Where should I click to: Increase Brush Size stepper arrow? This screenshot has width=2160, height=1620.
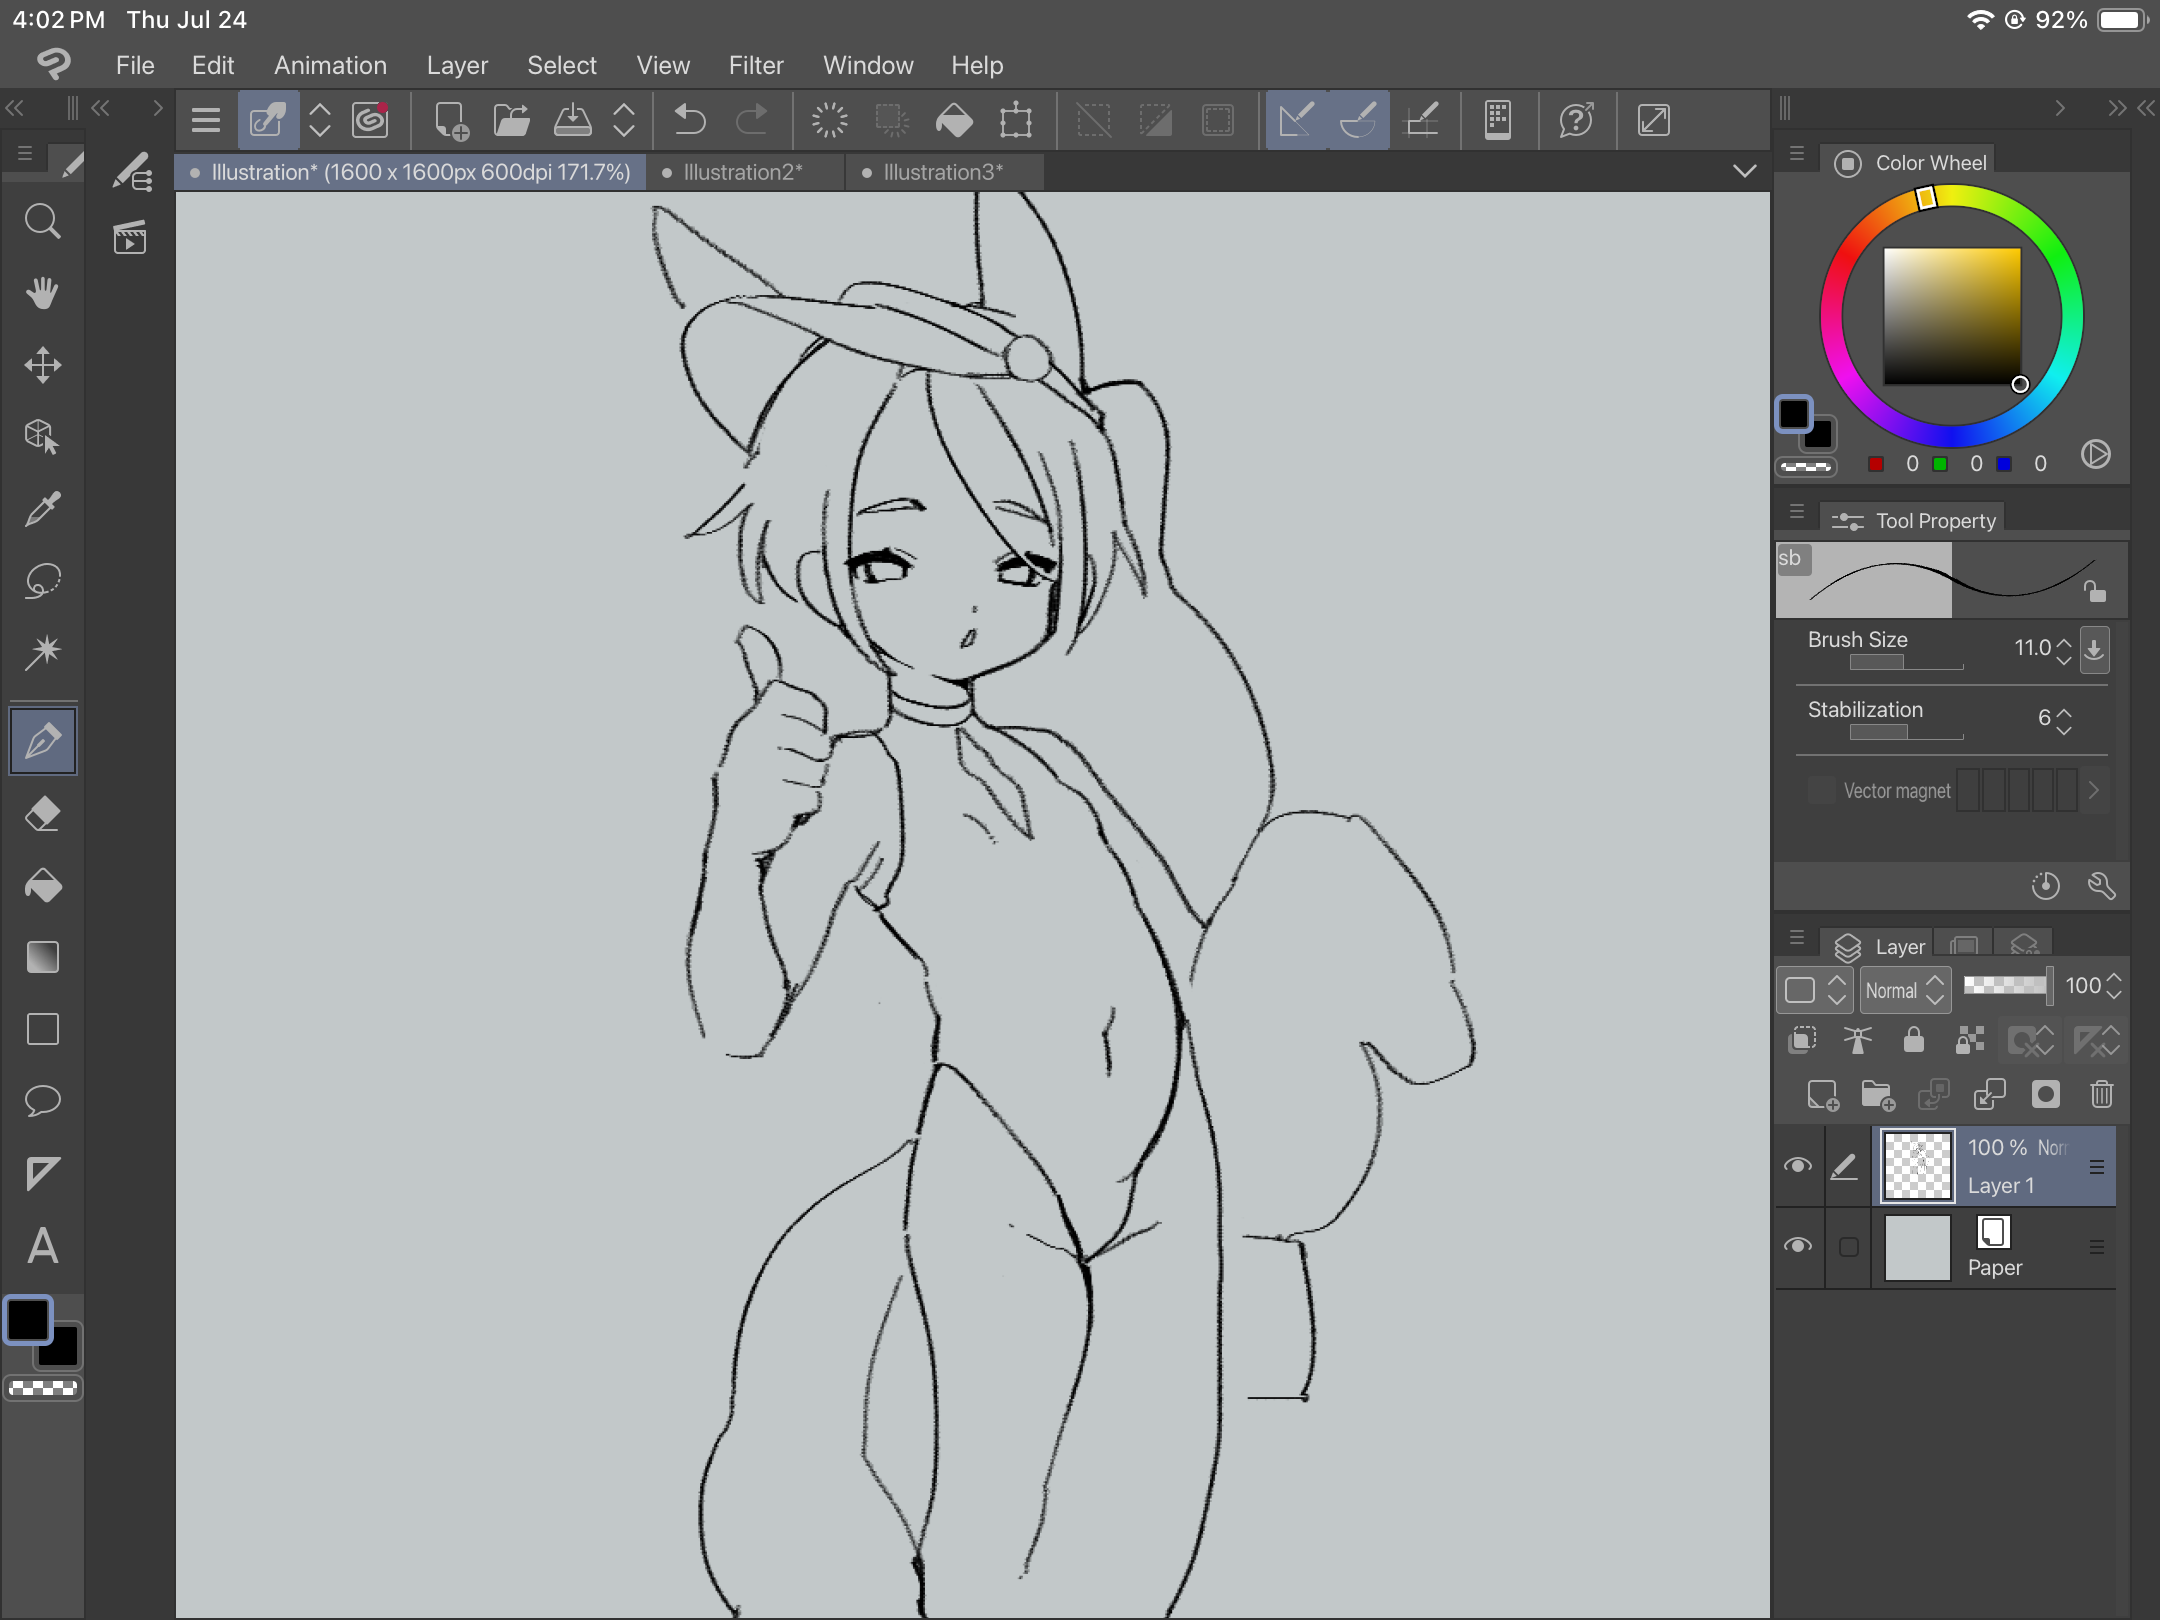(x=2064, y=641)
